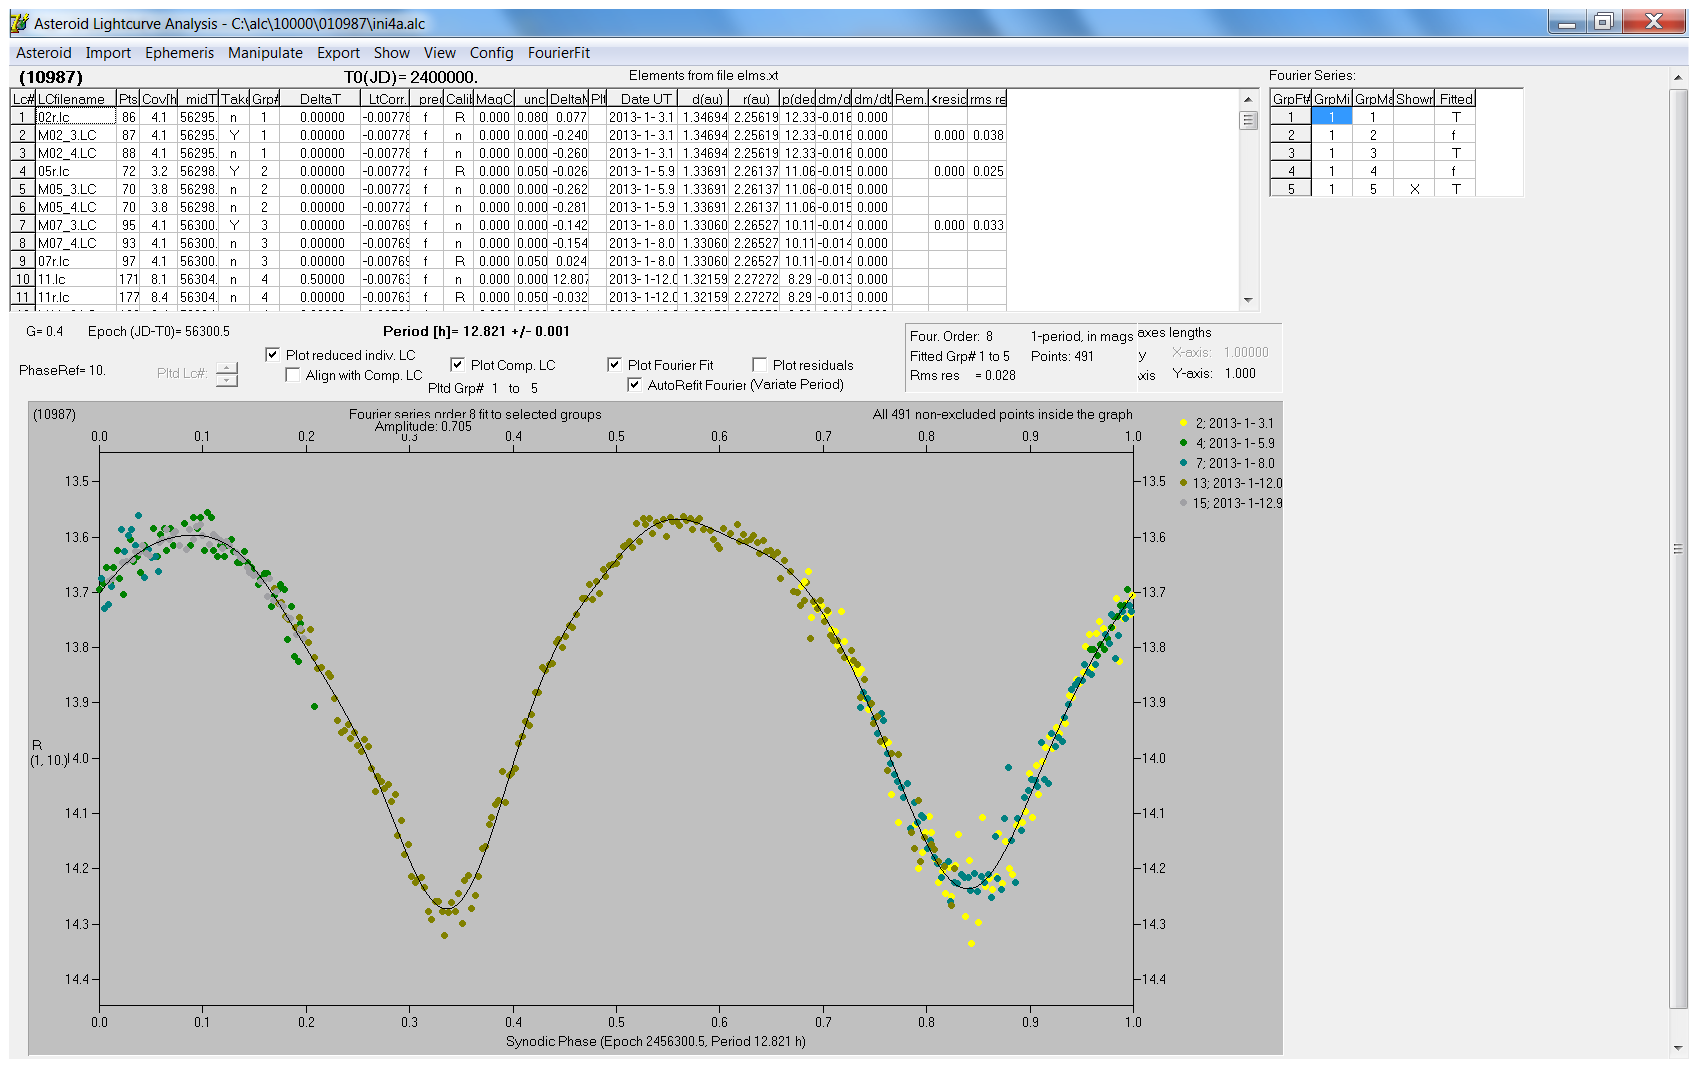This screenshot has width=1698, height=1068.
Task: Select the M07_4.LC file row
Action: [508, 243]
